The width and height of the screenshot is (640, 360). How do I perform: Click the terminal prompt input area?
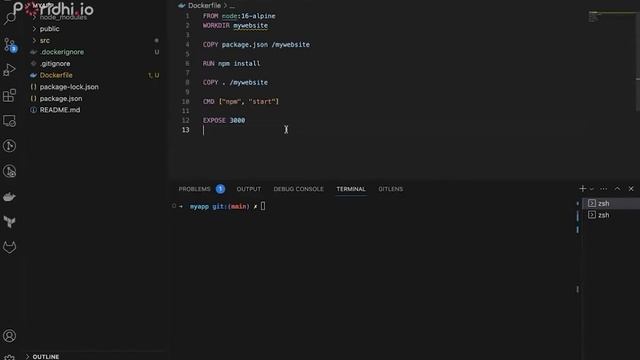point(263,207)
